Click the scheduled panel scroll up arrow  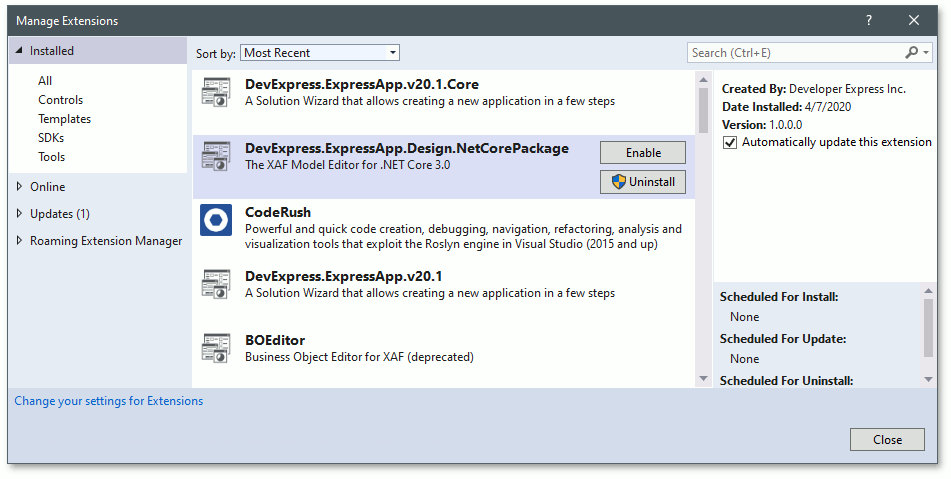(x=929, y=291)
